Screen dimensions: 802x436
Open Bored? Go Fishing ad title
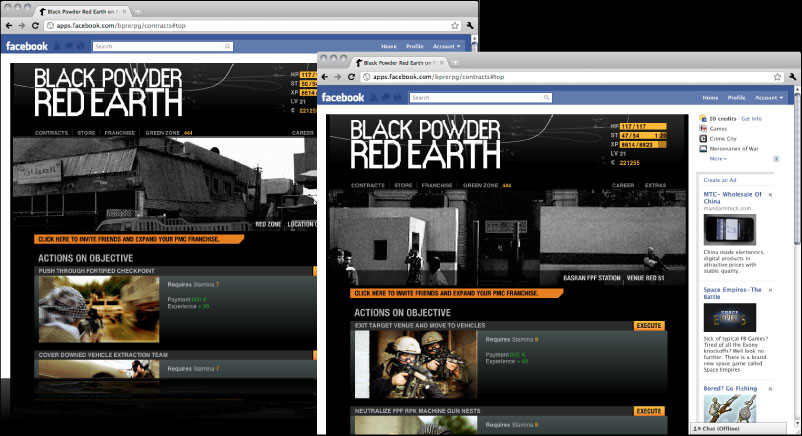pyautogui.click(x=730, y=388)
